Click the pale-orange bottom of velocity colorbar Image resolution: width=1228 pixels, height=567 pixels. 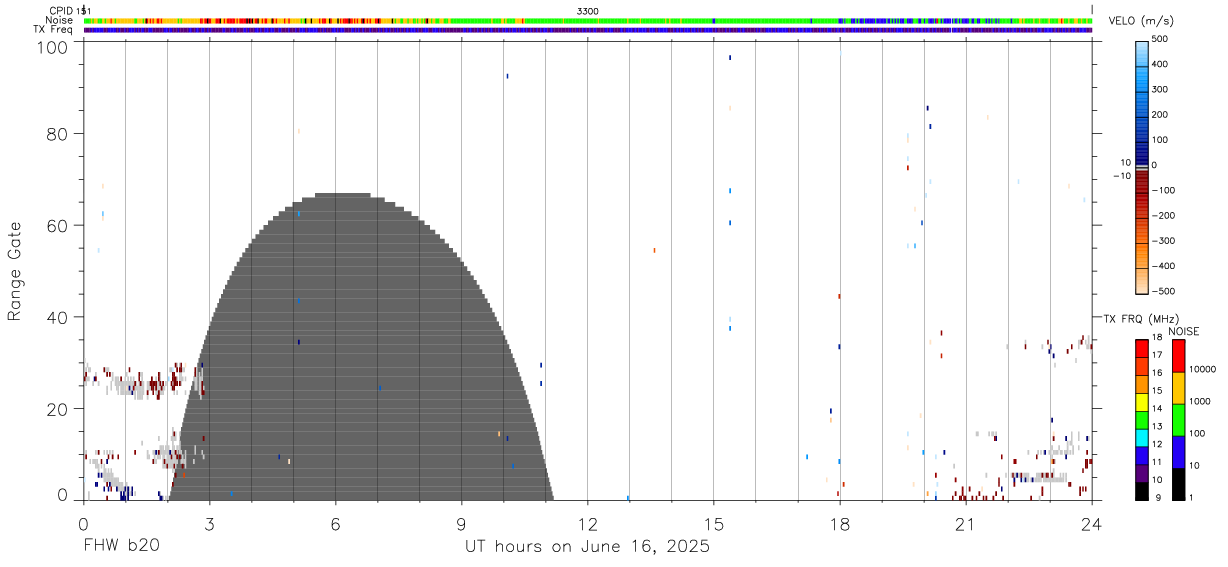(1141, 282)
